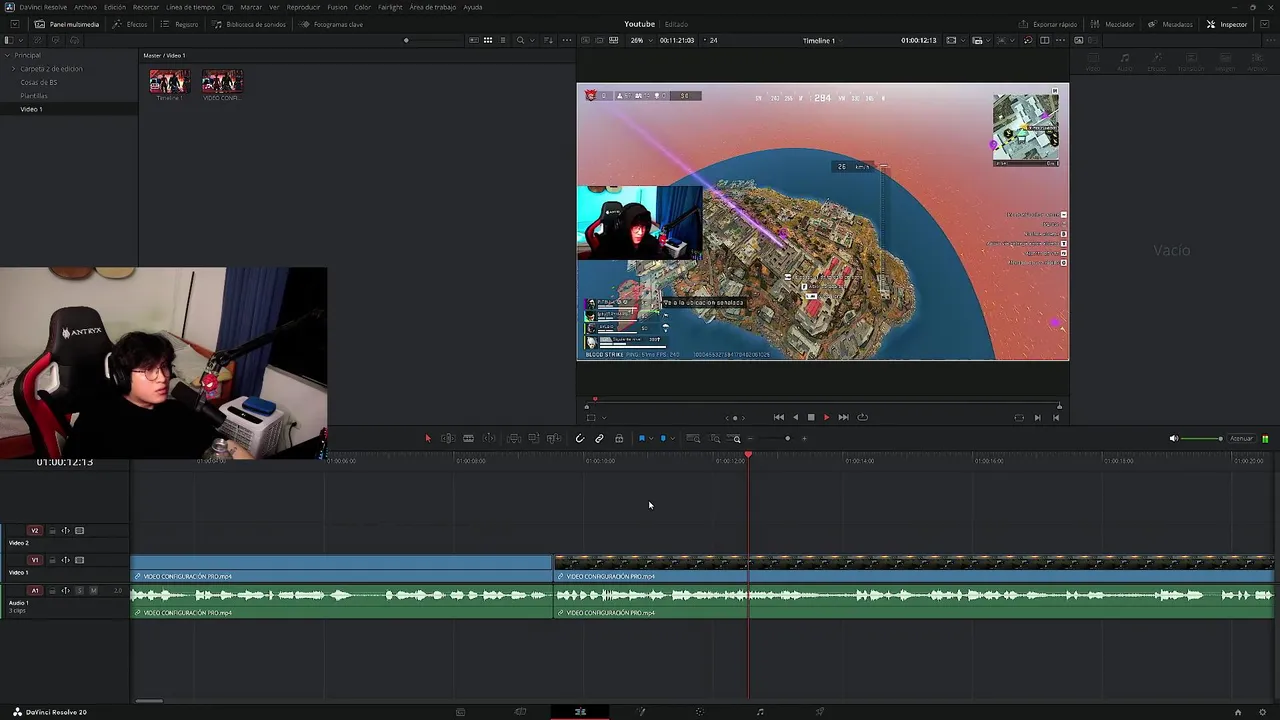Open the Ayuda menu
This screenshot has height=720, width=1280.
473,7
